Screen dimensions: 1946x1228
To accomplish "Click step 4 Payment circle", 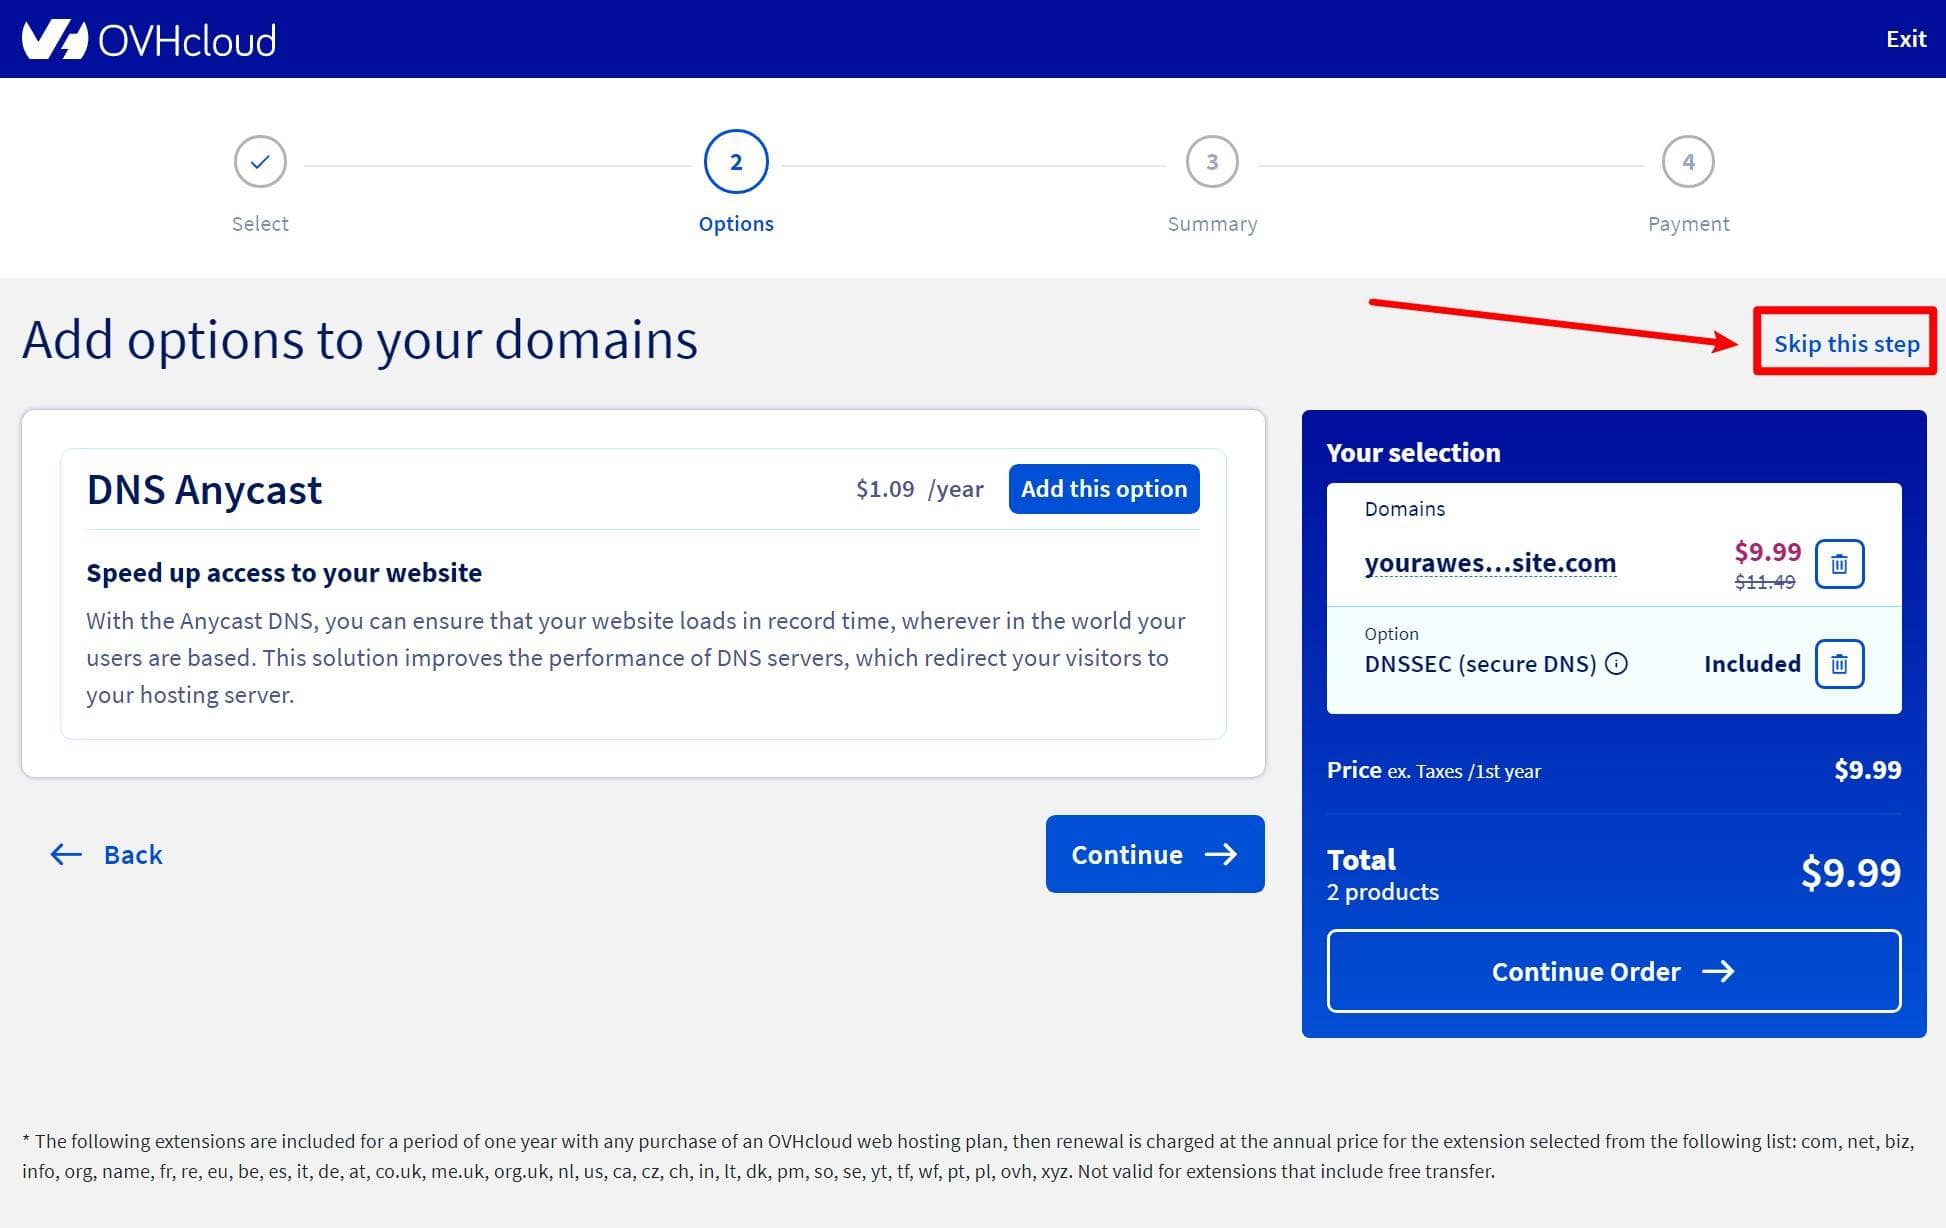I will coord(1688,162).
